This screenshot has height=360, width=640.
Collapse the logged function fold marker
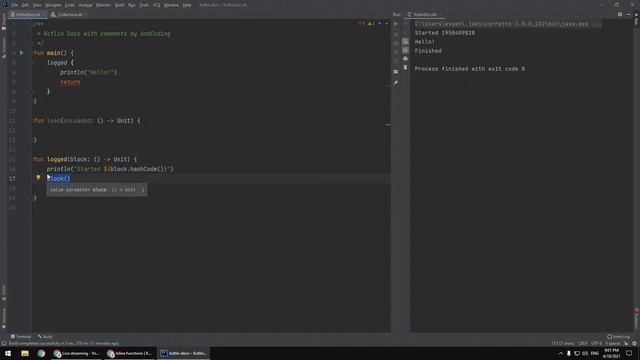pyautogui.click(x=33, y=159)
